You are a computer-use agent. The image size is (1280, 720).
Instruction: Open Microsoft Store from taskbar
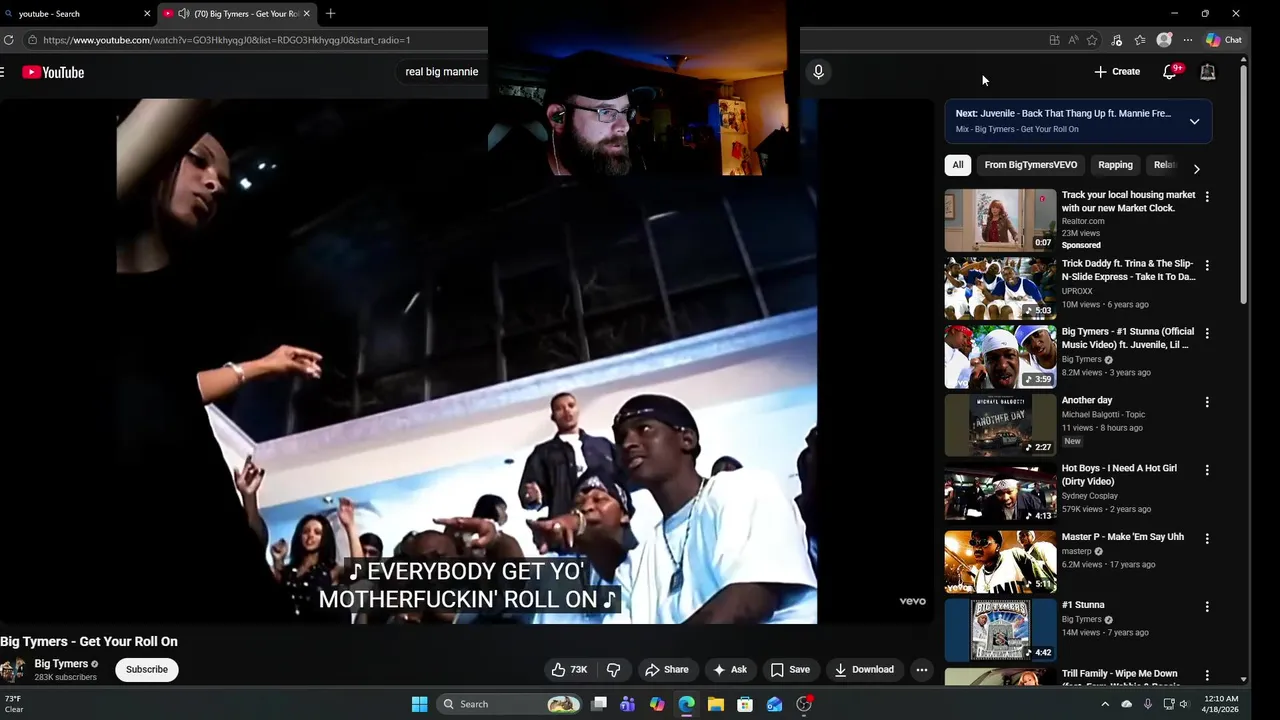pyautogui.click(x=745, y=704)
